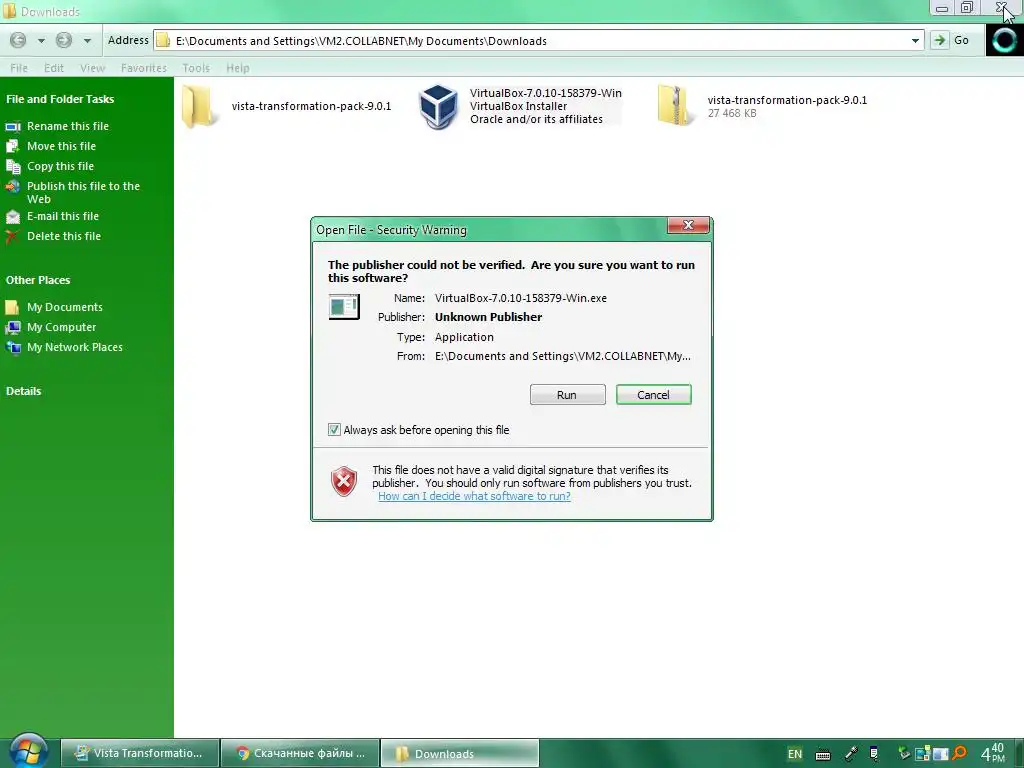The image size is (1024, 768).
Task: Click the Forward navigation button
Action: click(x=63, y=40)
